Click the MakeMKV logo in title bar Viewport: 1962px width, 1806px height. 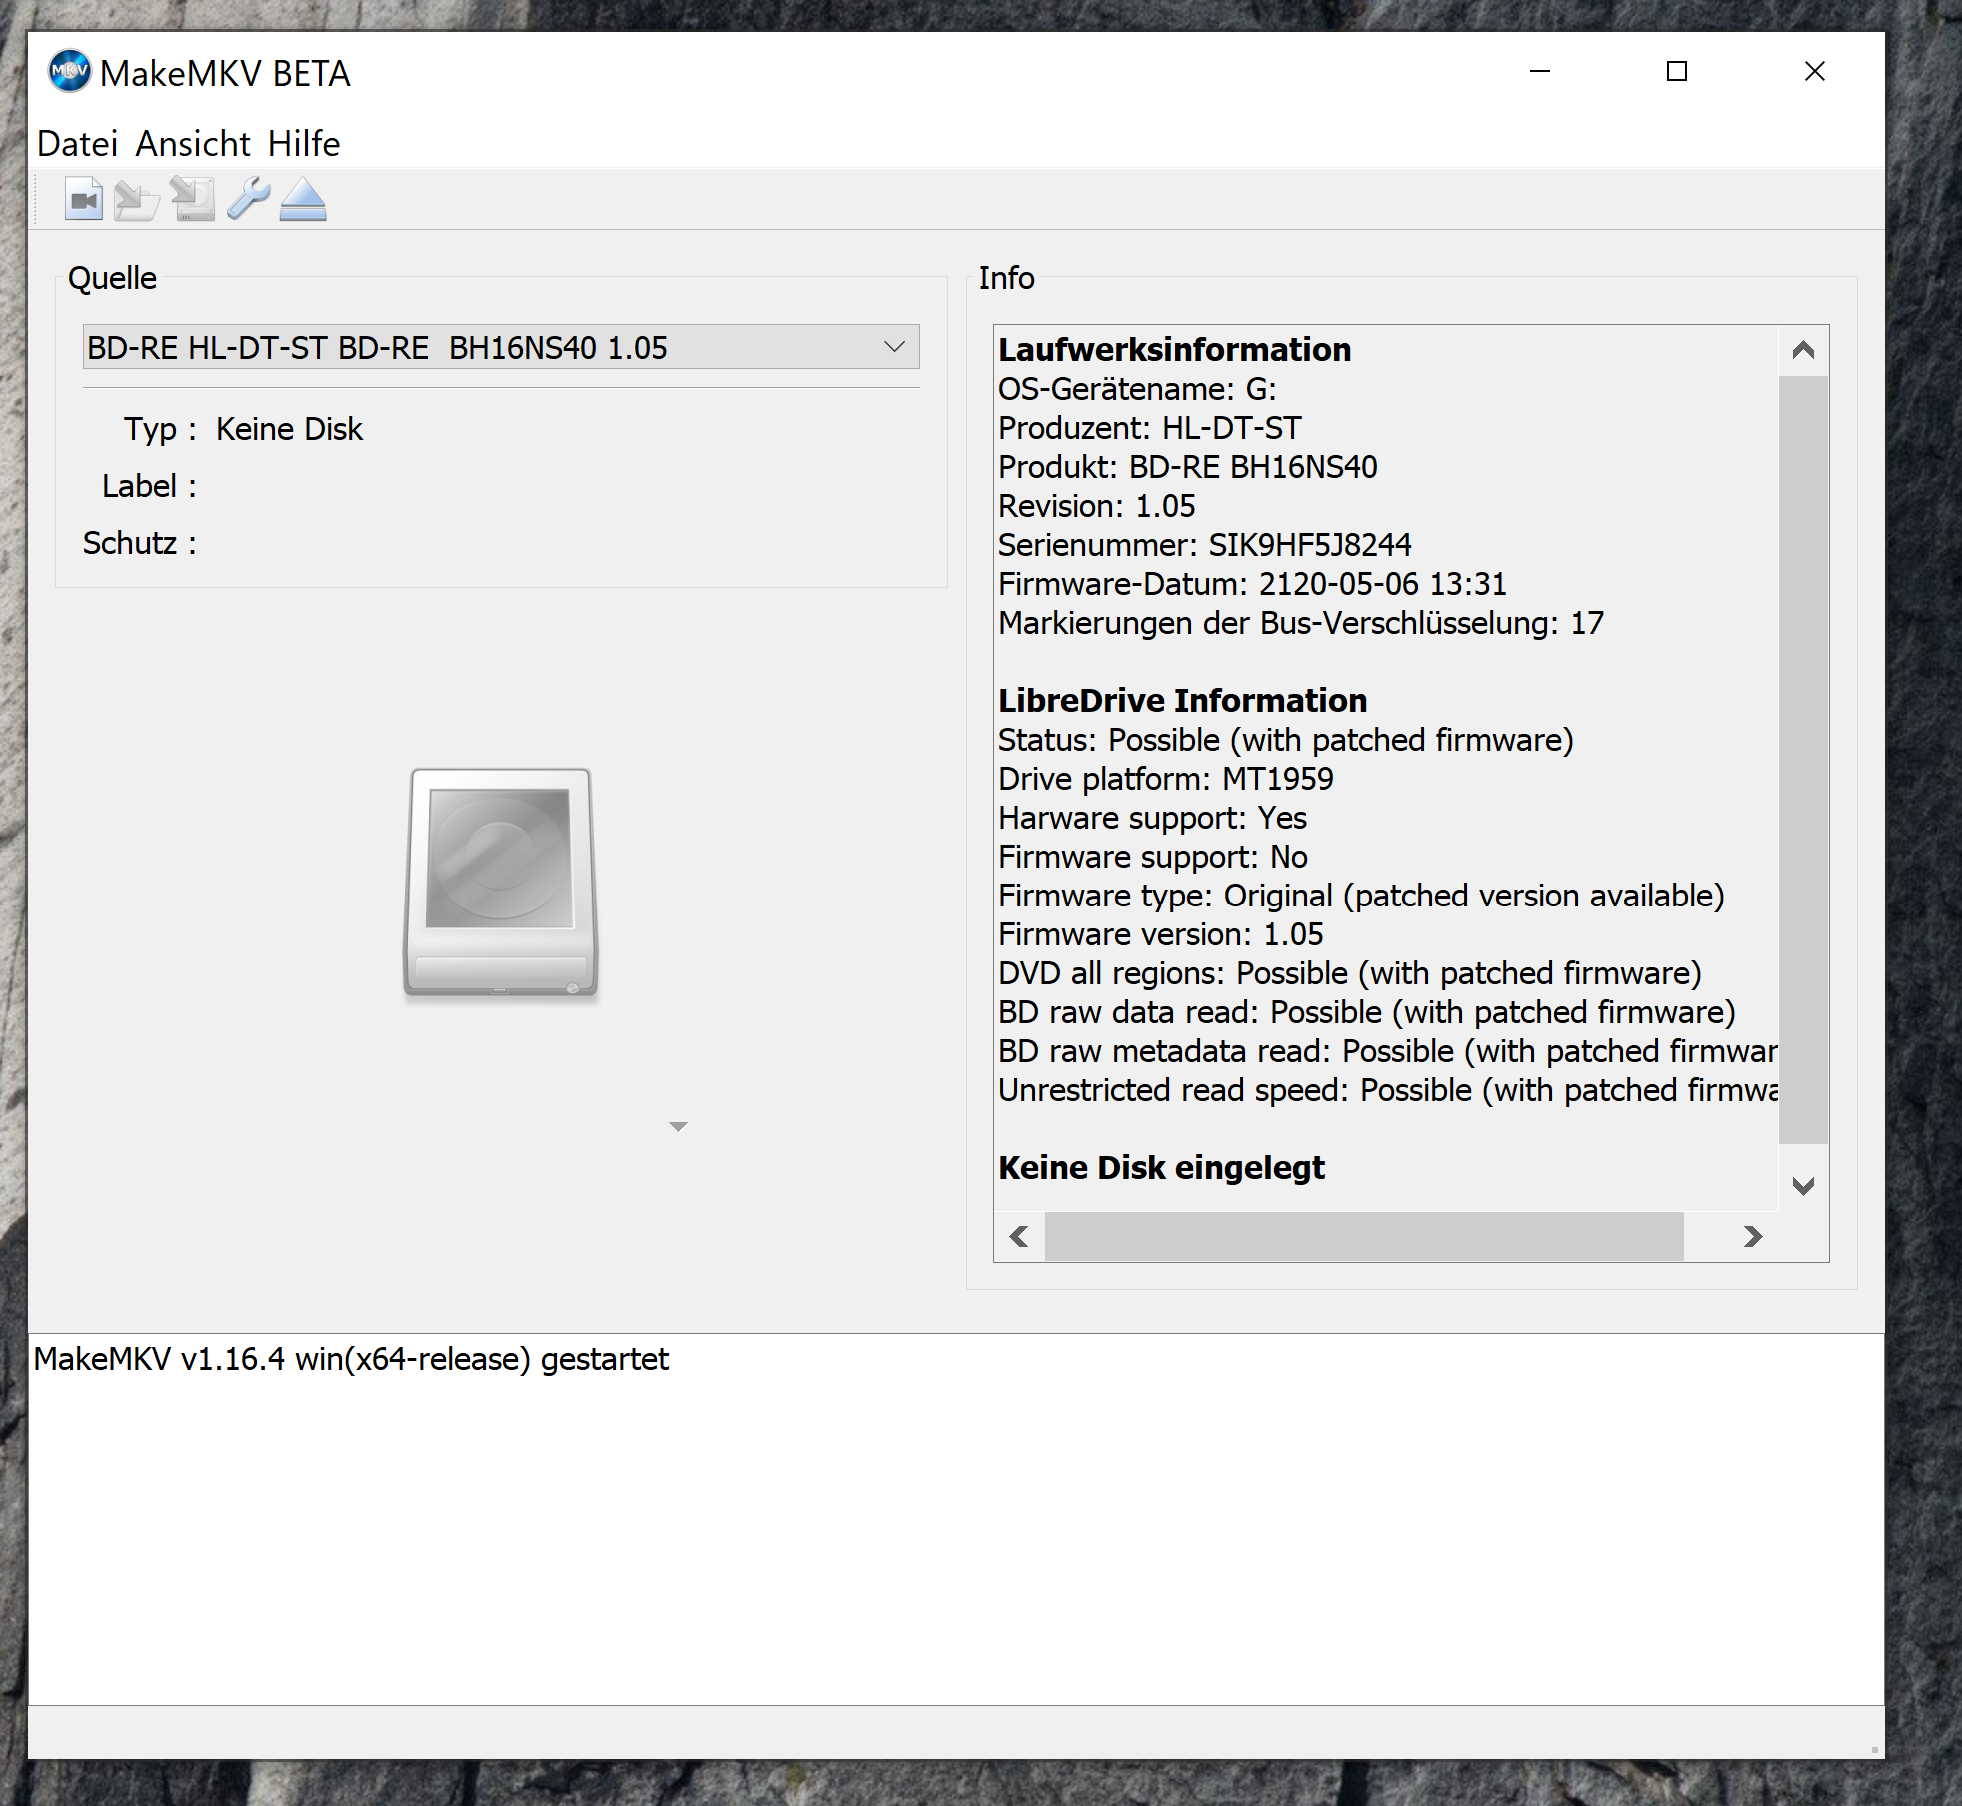[x=69, y=72]
